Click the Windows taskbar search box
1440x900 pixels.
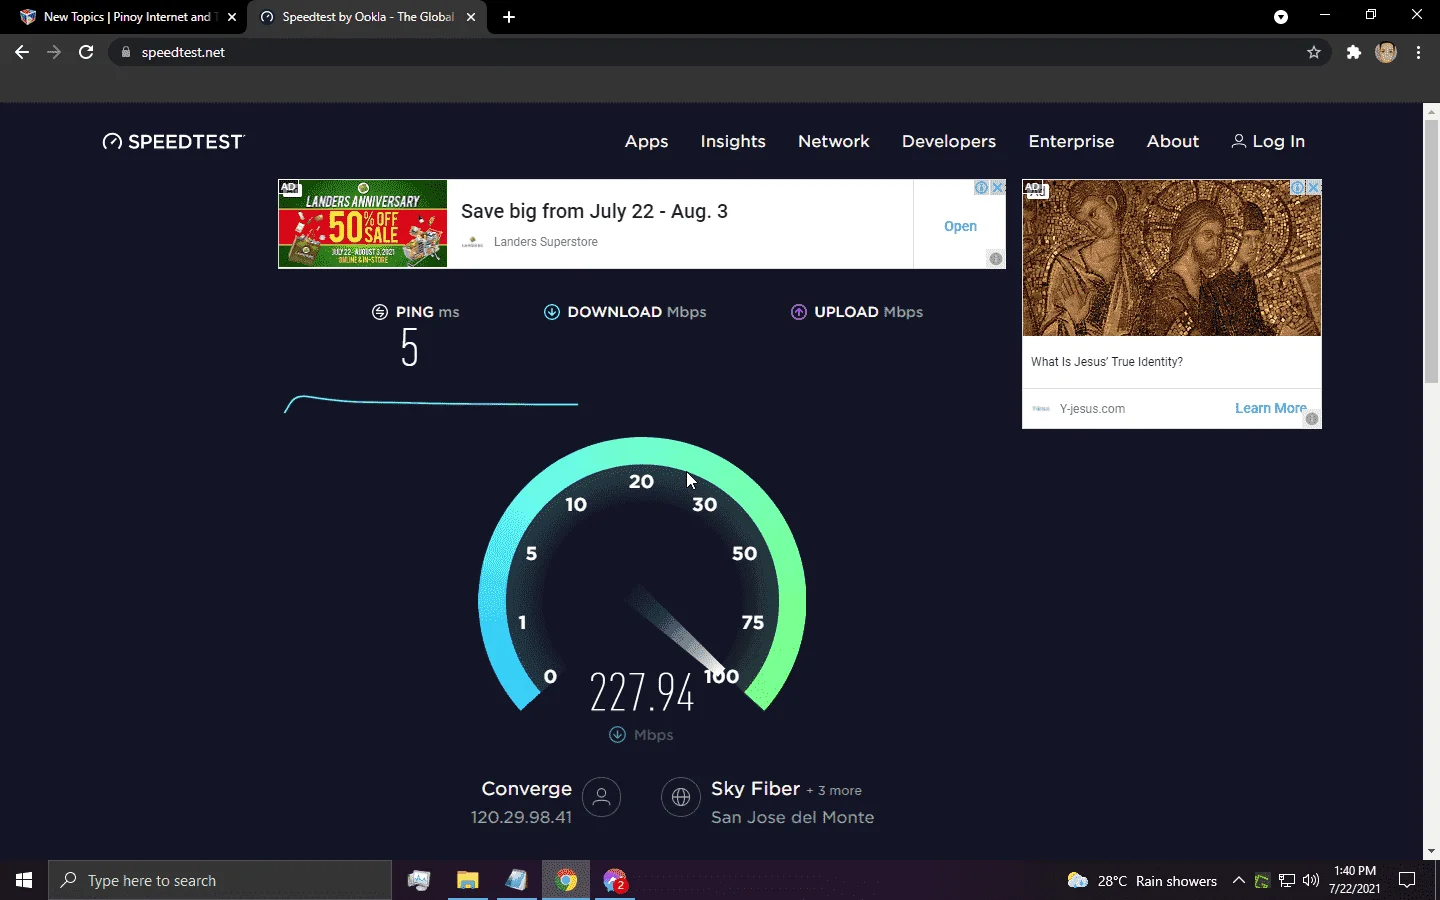tap(220, 880)
